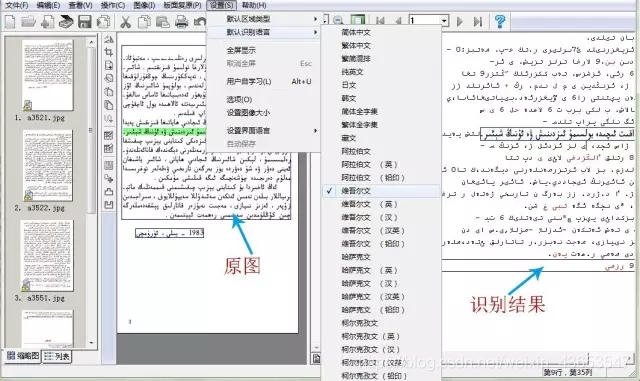
Task: Click the Save all pages icon beside Save
Action: pyautogui.click(x=104, y=21)
